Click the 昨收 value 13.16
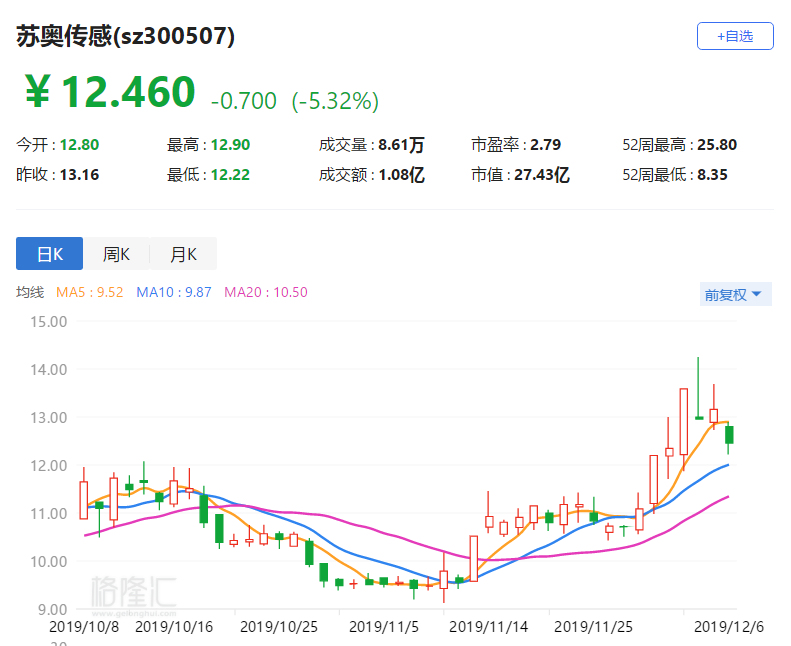 tap(80, 175)
